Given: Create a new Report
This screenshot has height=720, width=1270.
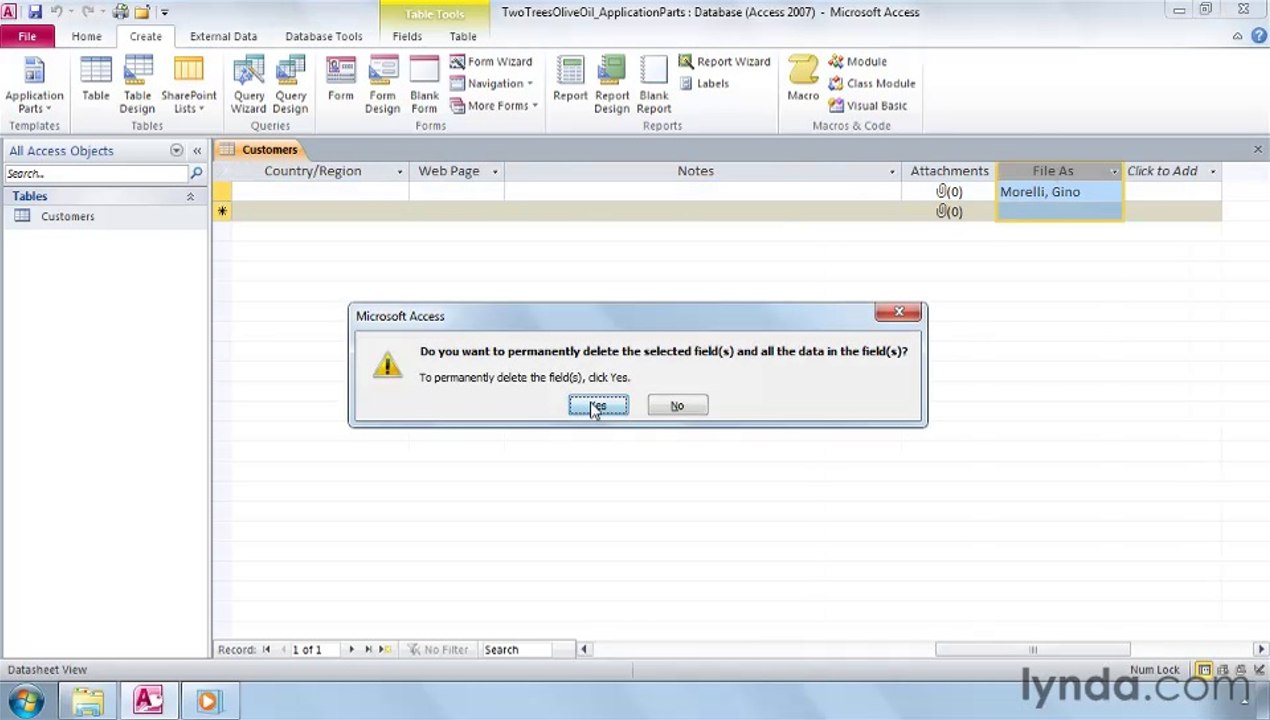Looking at the screenshot, I should tap(570, 80).
